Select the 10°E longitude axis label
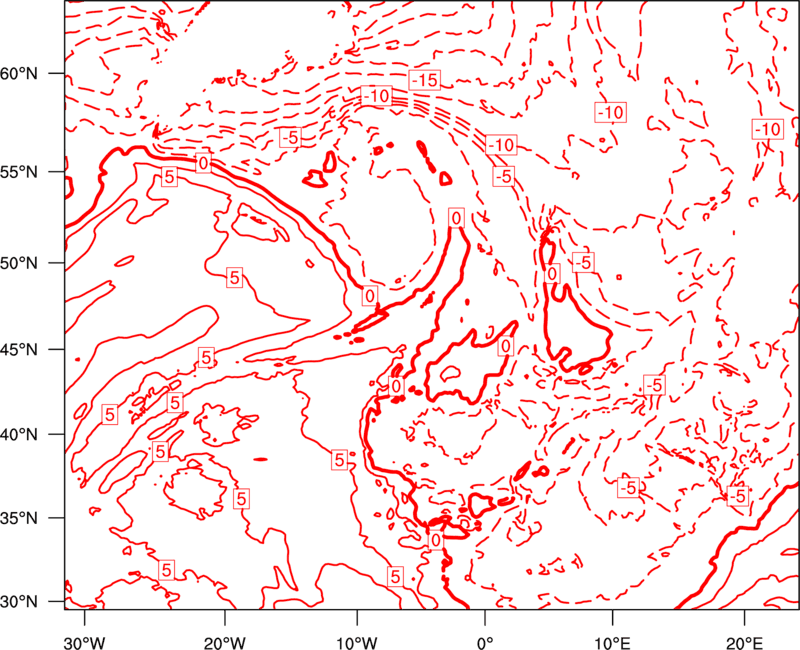 coord(612,642)
